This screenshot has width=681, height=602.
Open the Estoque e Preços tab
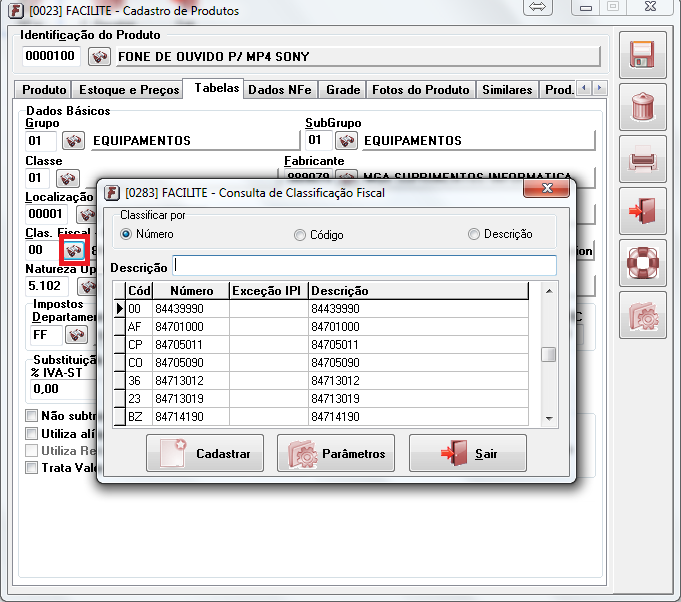point(129,90)
